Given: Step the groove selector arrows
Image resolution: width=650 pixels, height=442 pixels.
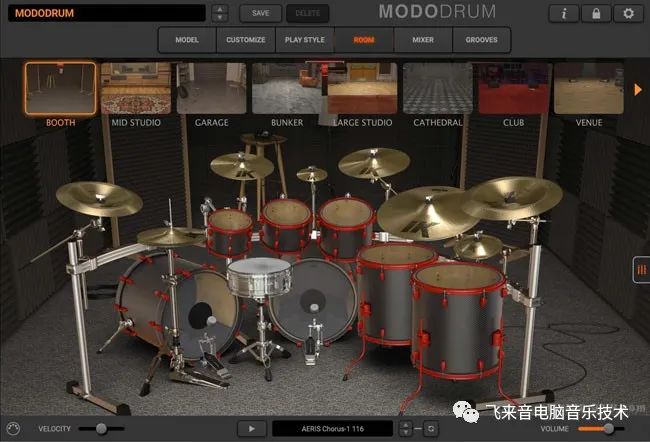Looking at the screenshot, I should pos(405,429).
